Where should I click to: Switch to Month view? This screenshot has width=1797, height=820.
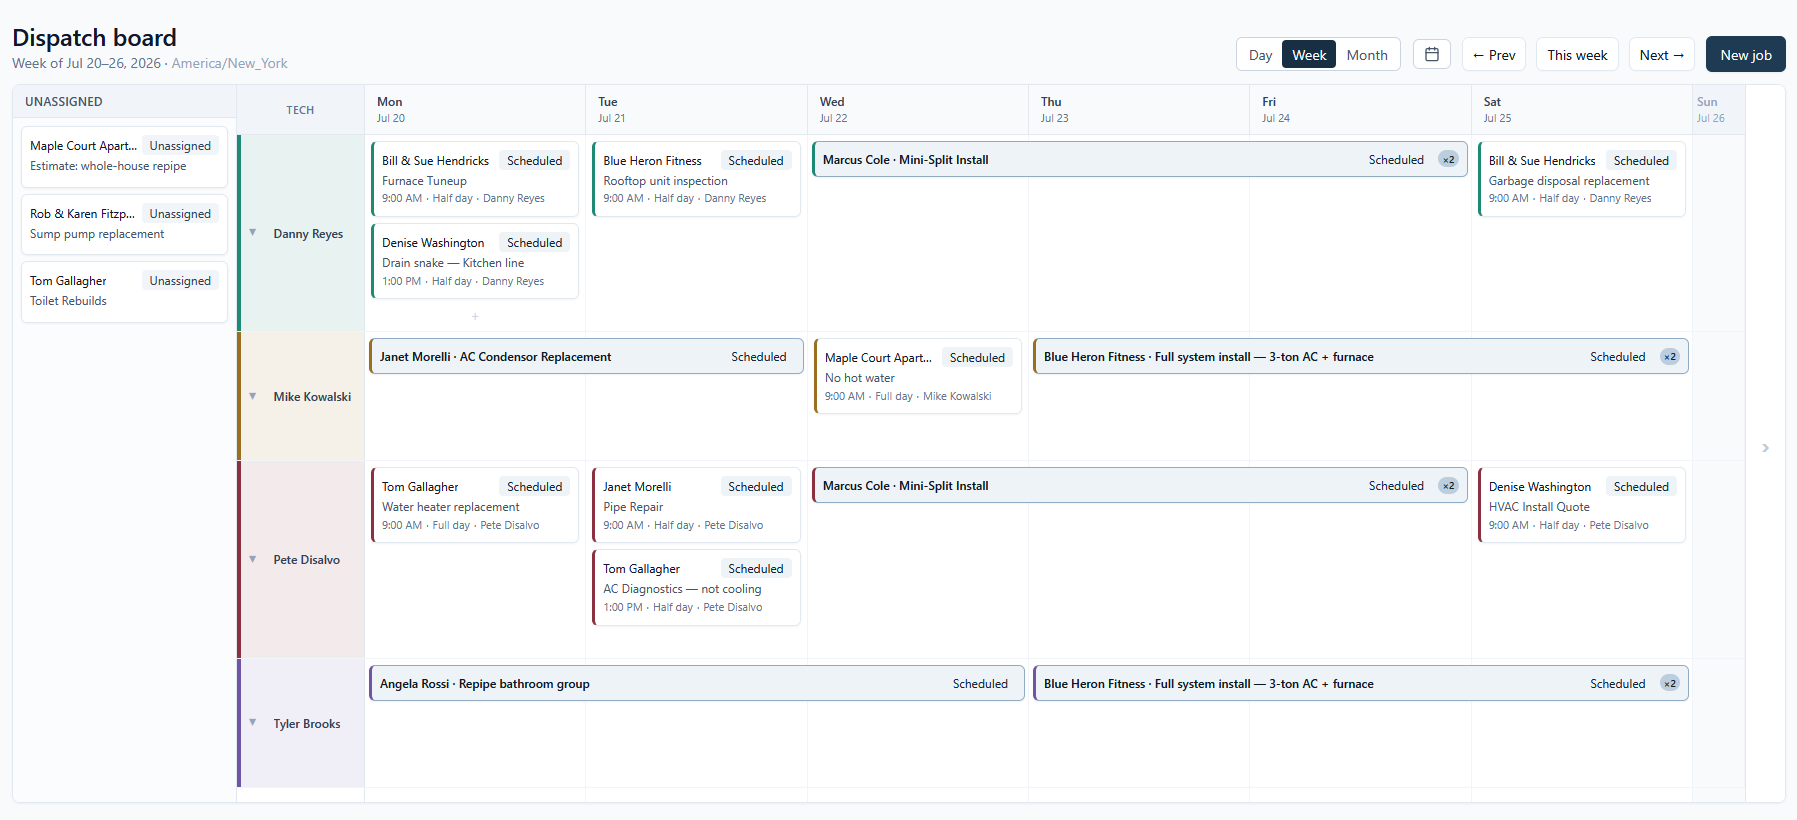(x=1366, y=55)
